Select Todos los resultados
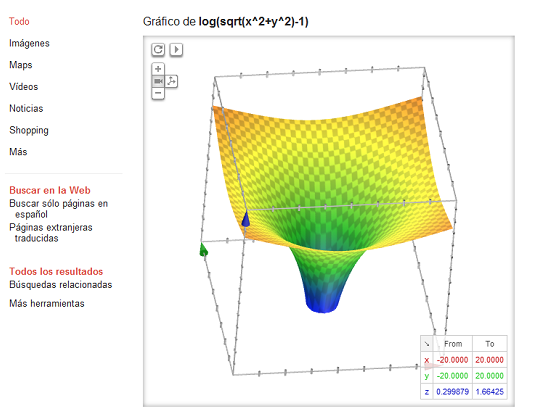Screen dimensions: 537x418 [56, 271]
